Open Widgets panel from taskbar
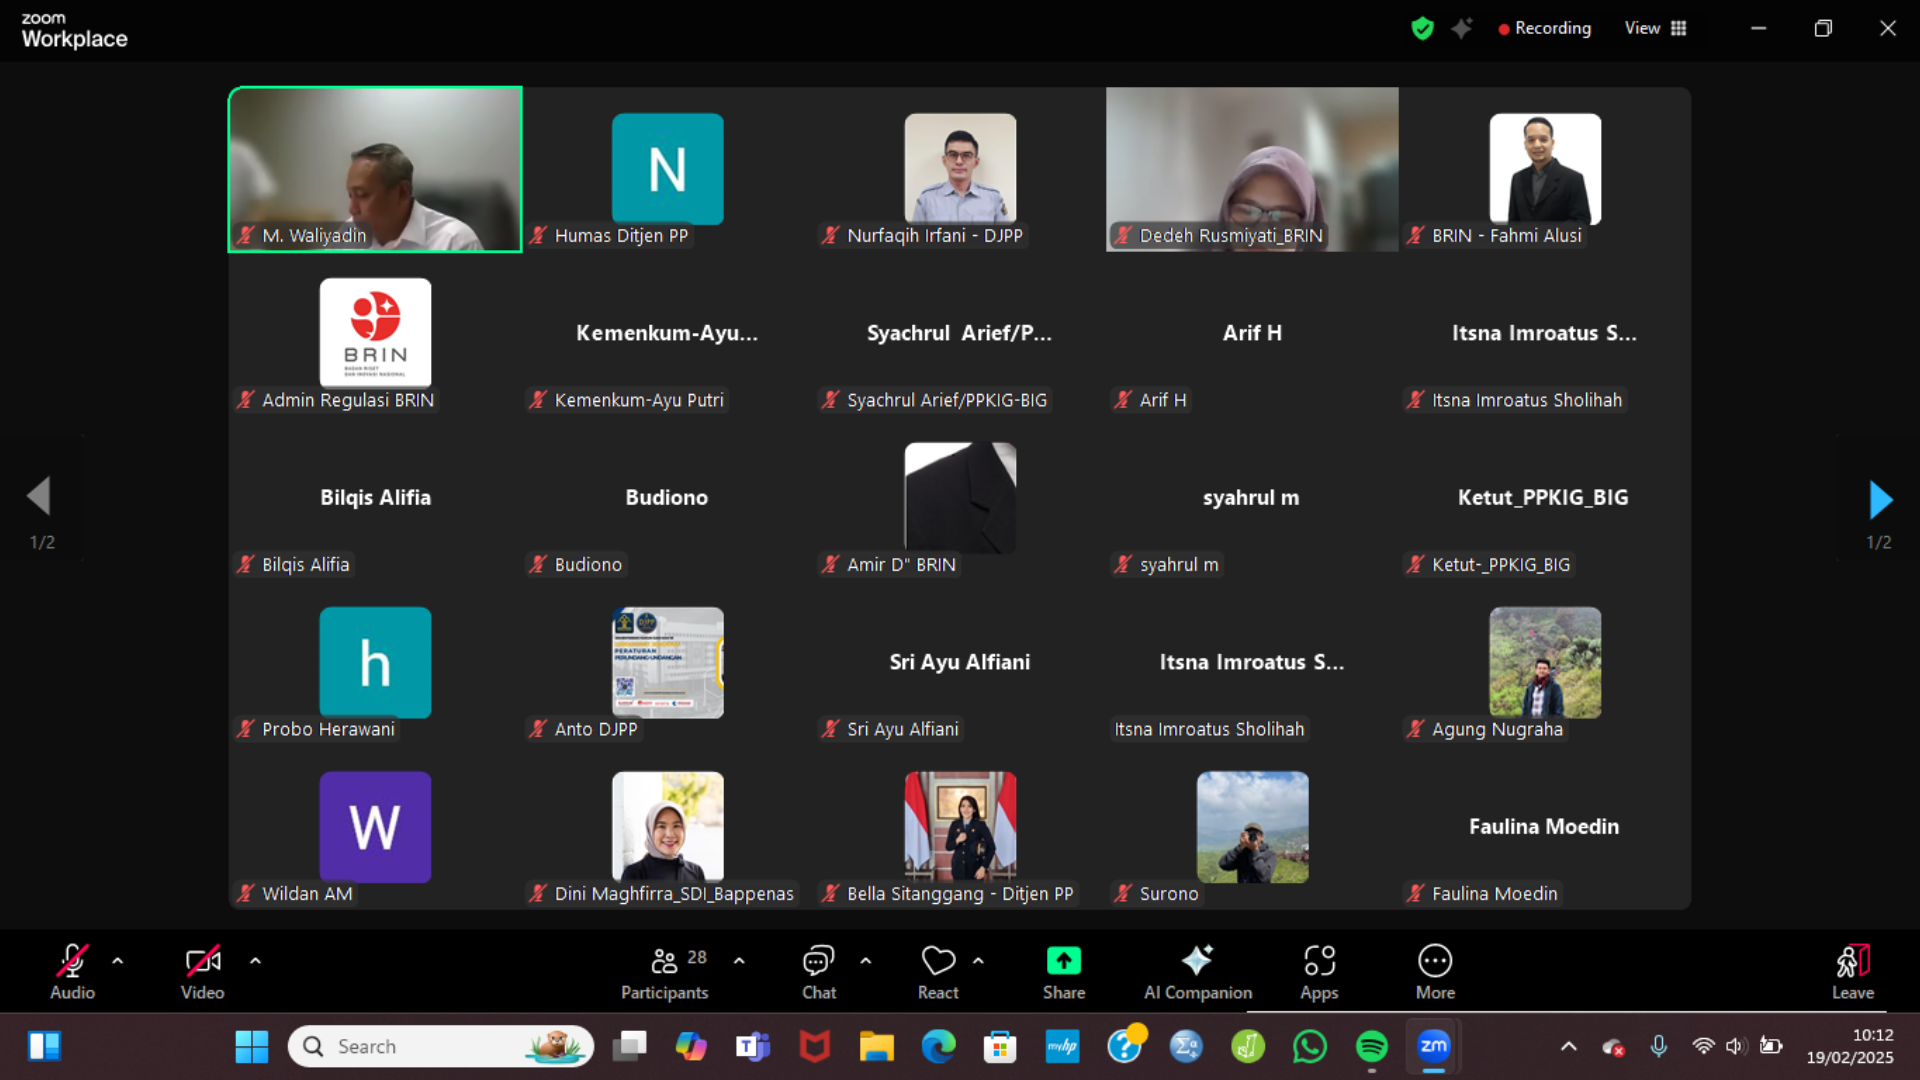Image resolution: width=1920 pixels, height=1080 pixels. 44,1047
